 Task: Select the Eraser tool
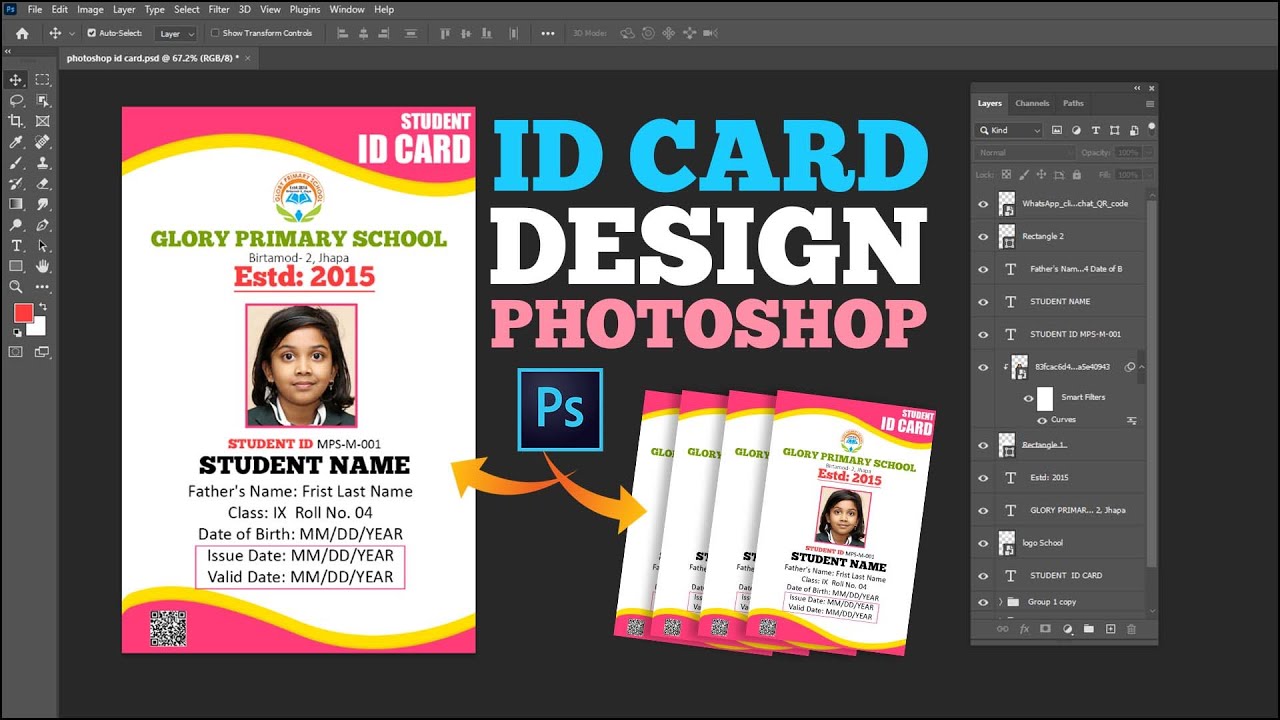pyautogui.click(x=43, y=184)
